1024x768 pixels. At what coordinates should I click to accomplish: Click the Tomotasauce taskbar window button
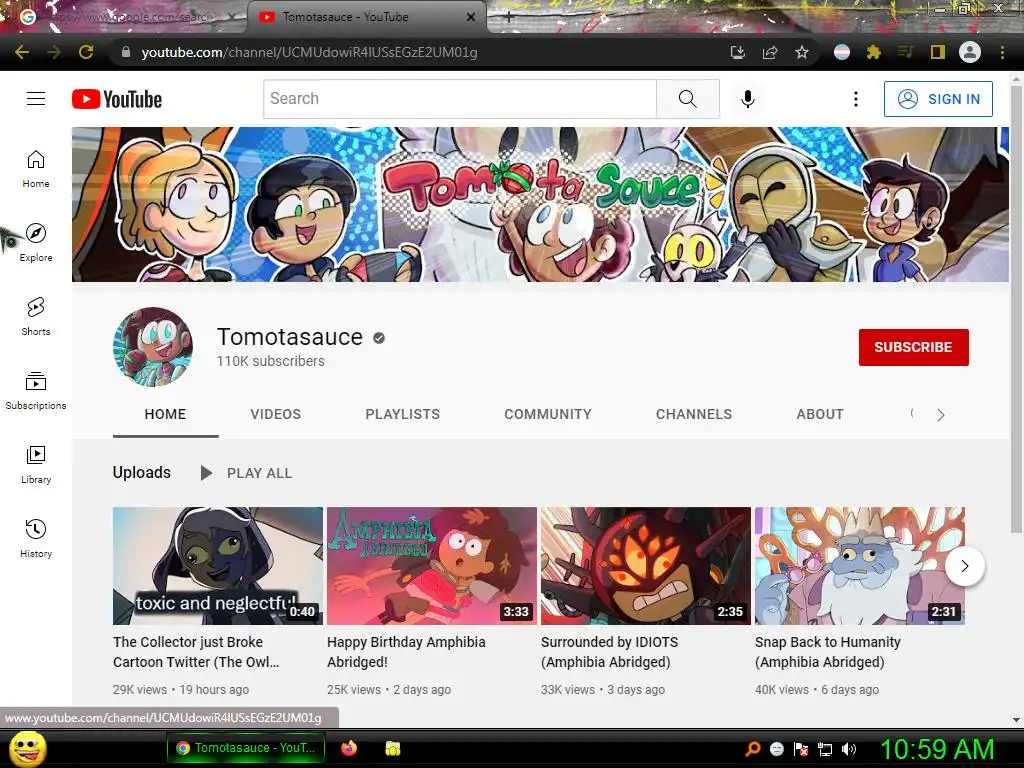pyautogui.click(x=246, y=748)
